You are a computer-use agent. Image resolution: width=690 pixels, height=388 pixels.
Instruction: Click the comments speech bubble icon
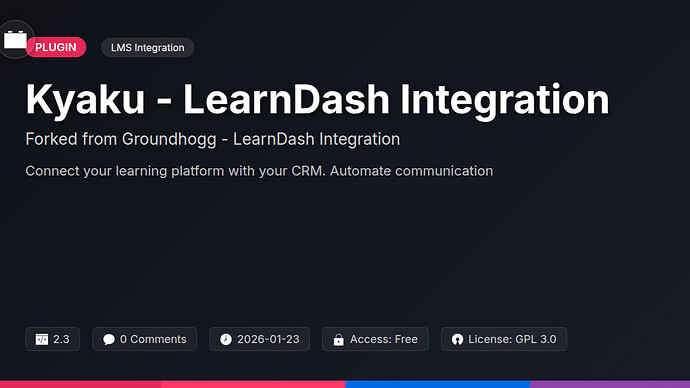pyautogui.click(x=109, y=339)
